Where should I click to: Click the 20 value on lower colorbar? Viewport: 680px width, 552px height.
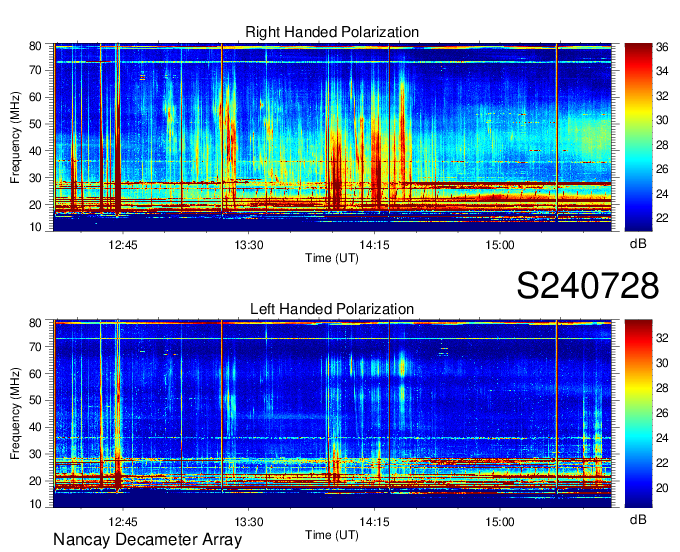coord(662,488)
